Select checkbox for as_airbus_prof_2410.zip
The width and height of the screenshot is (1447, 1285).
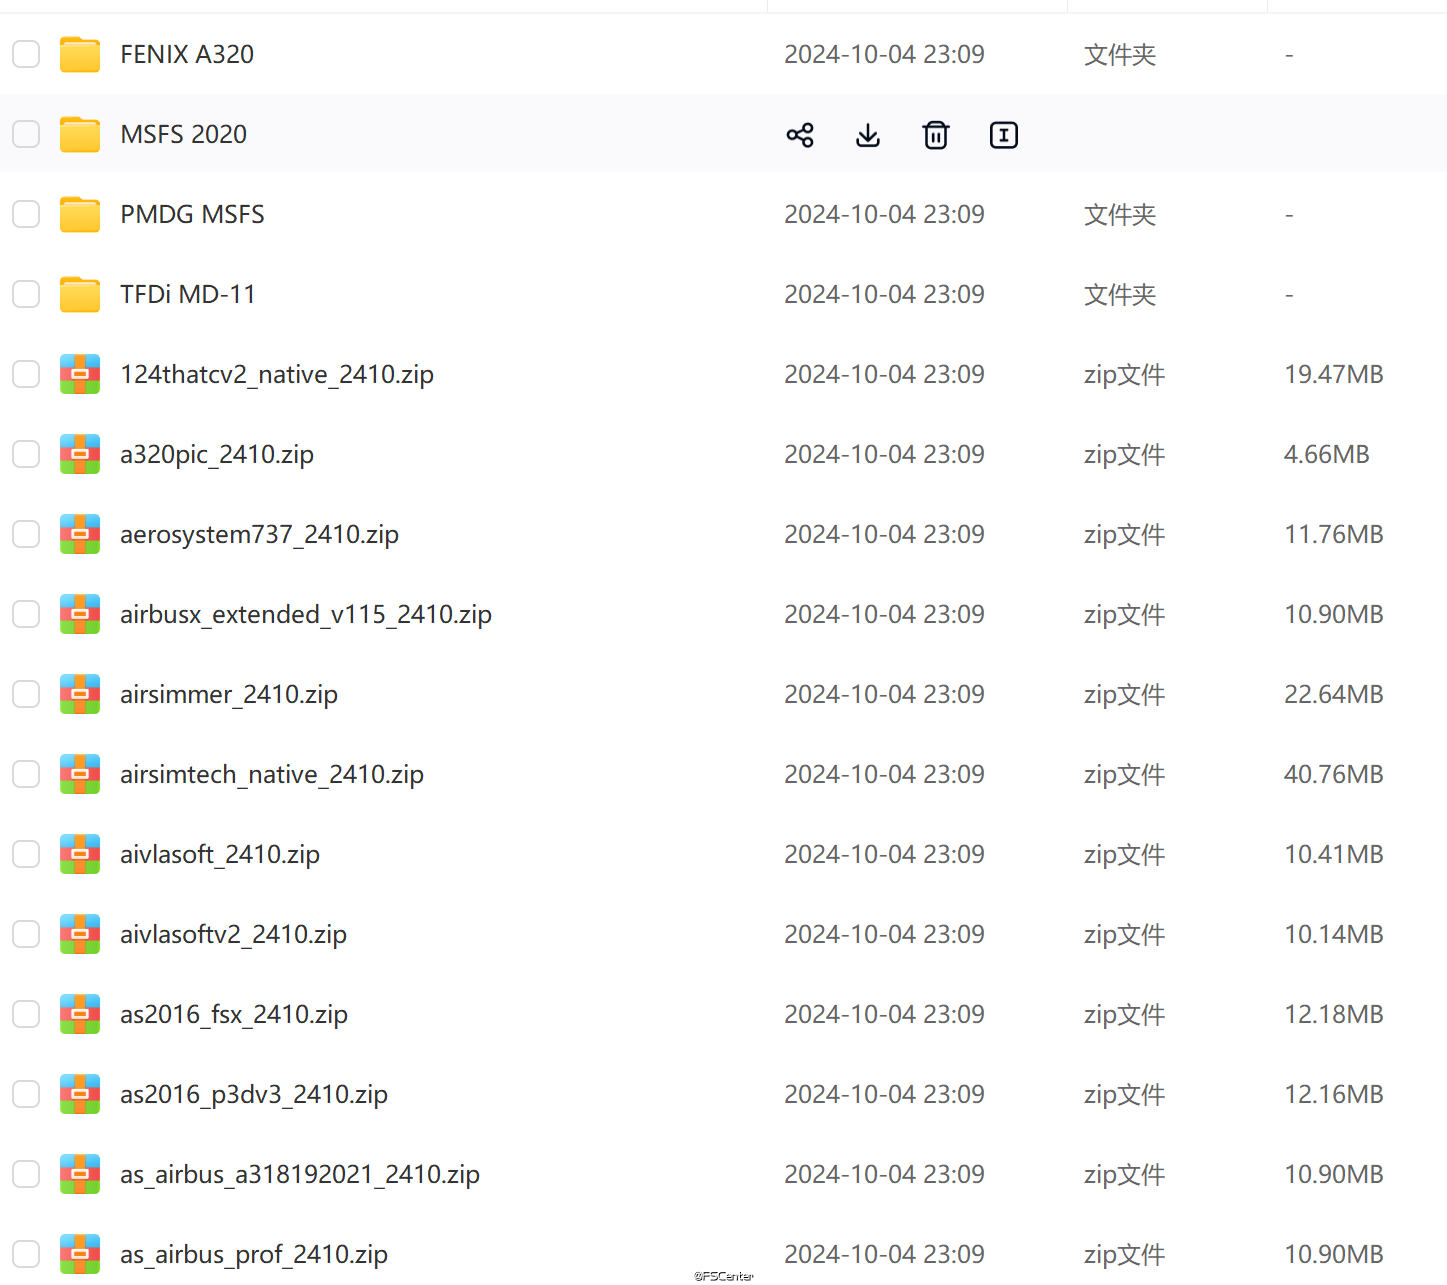pyautogui.click(x=26, y=1254)
